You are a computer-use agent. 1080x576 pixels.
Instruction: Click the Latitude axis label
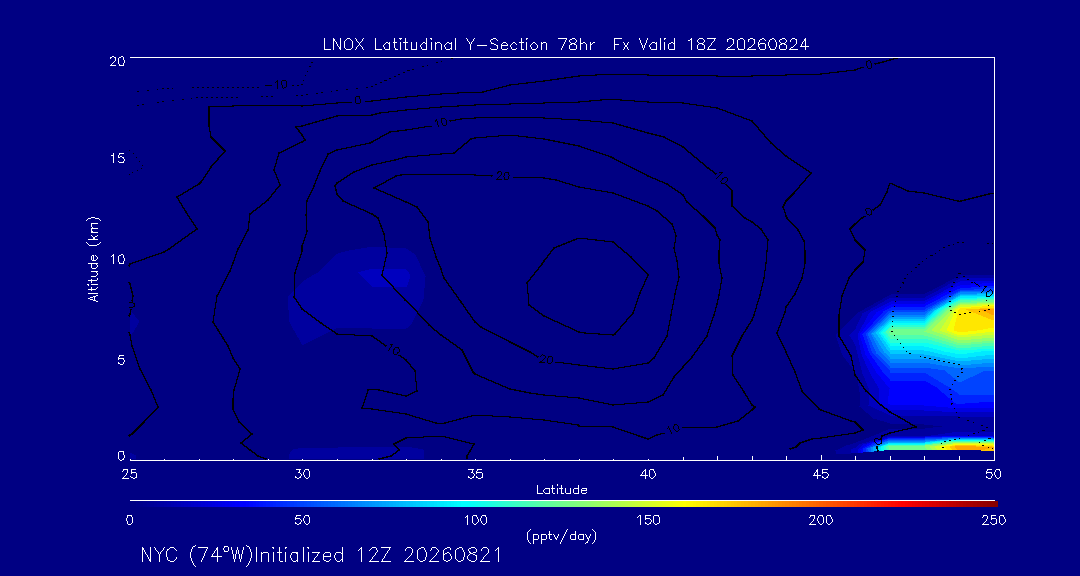pos(561,490)
